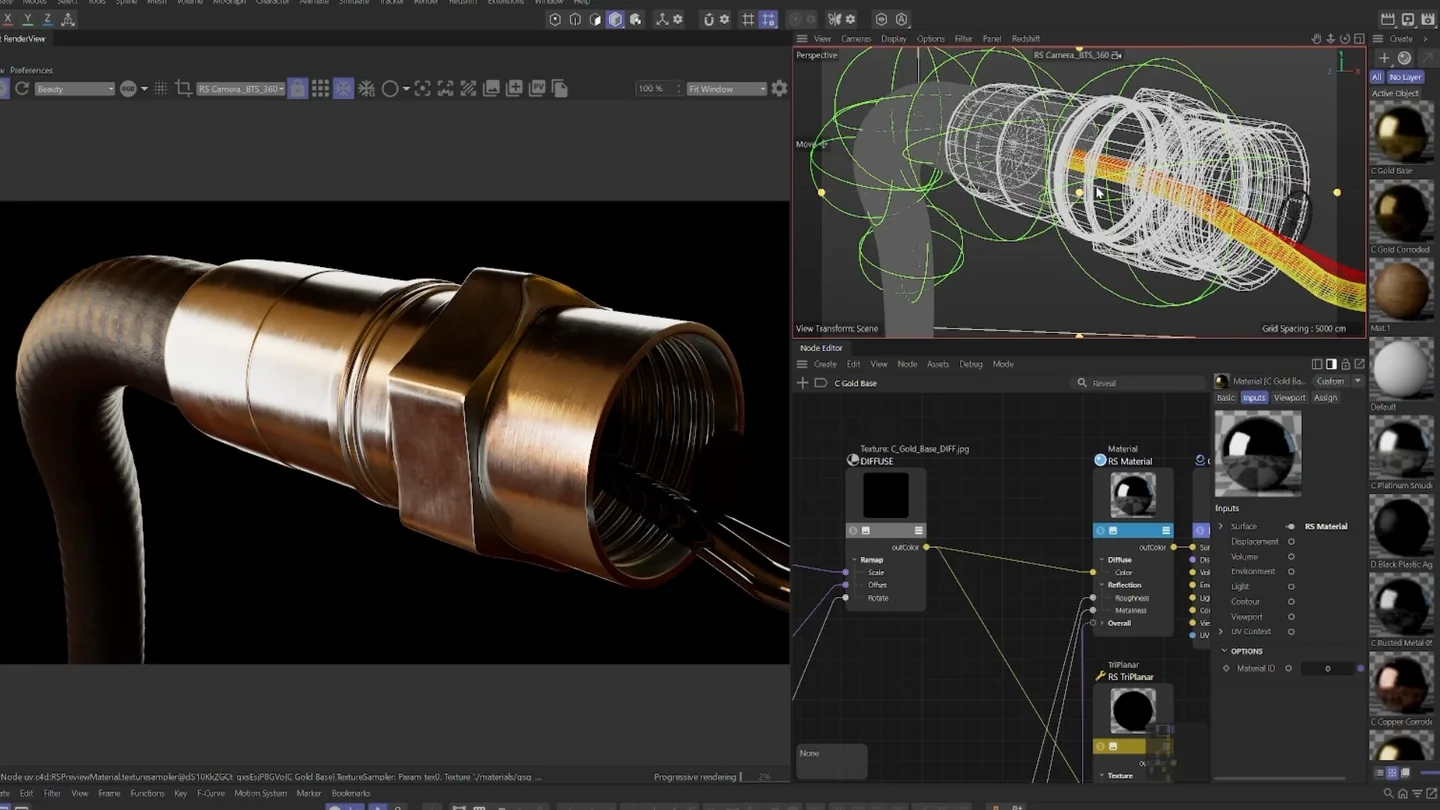The image size is (1440, 810).
Task: Click the DIFFUSE node menu lines icon
Action: pos(918,531)
